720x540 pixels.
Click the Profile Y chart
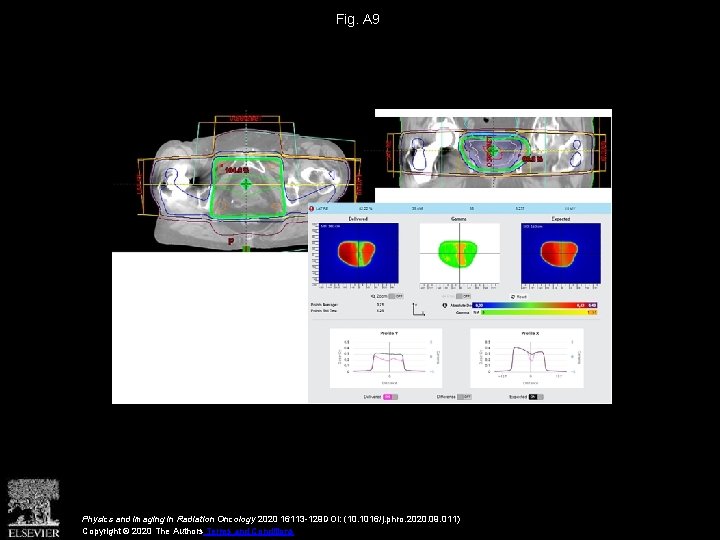(386, 358)
